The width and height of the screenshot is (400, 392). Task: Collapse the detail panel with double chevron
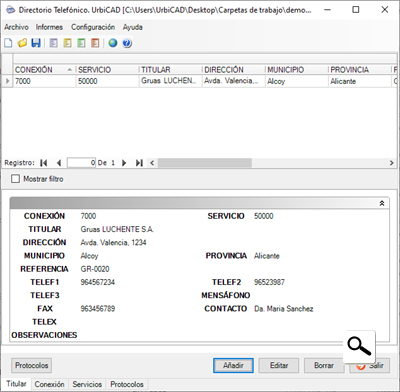pos(382,203)
